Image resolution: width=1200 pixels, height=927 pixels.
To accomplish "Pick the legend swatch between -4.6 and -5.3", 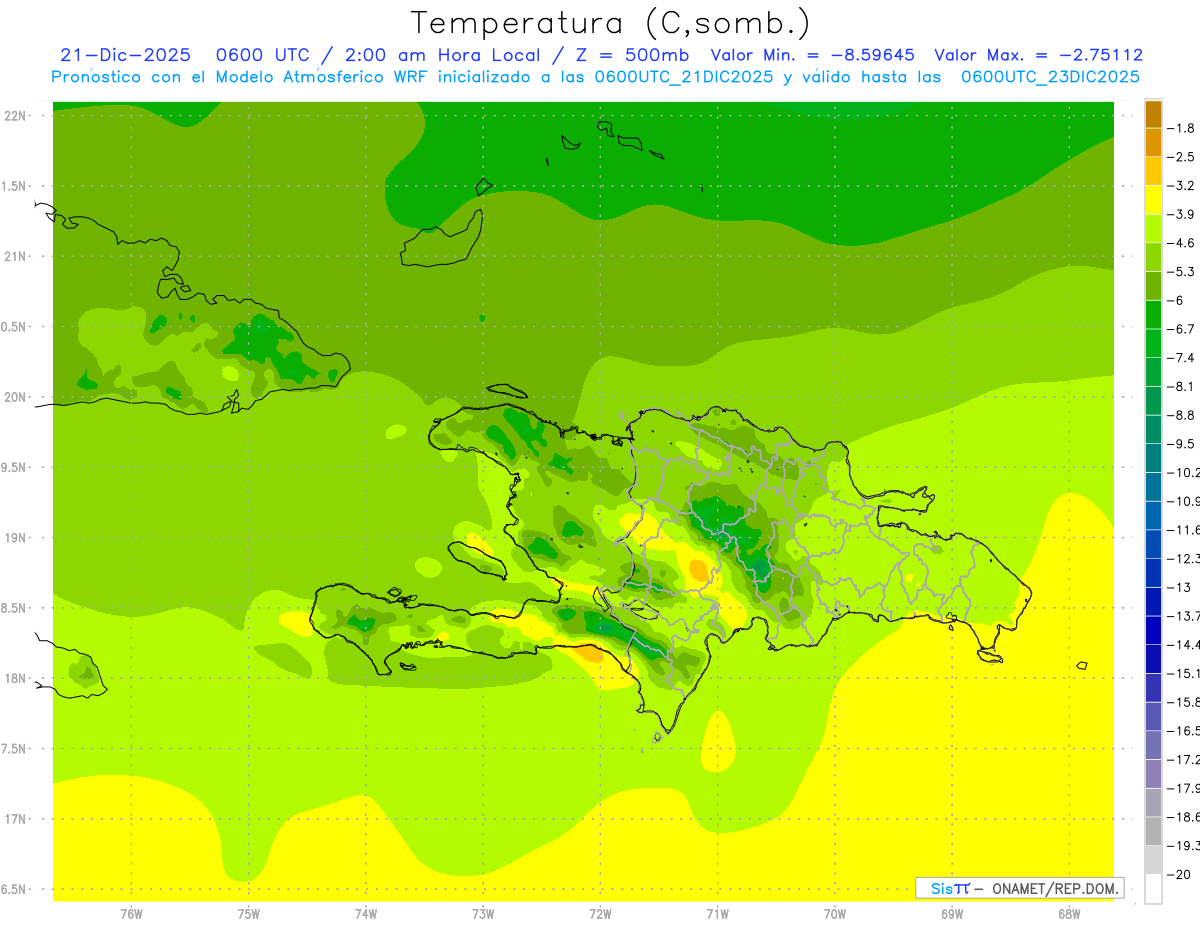I will pyautogui.click(x=1153, y=257).
